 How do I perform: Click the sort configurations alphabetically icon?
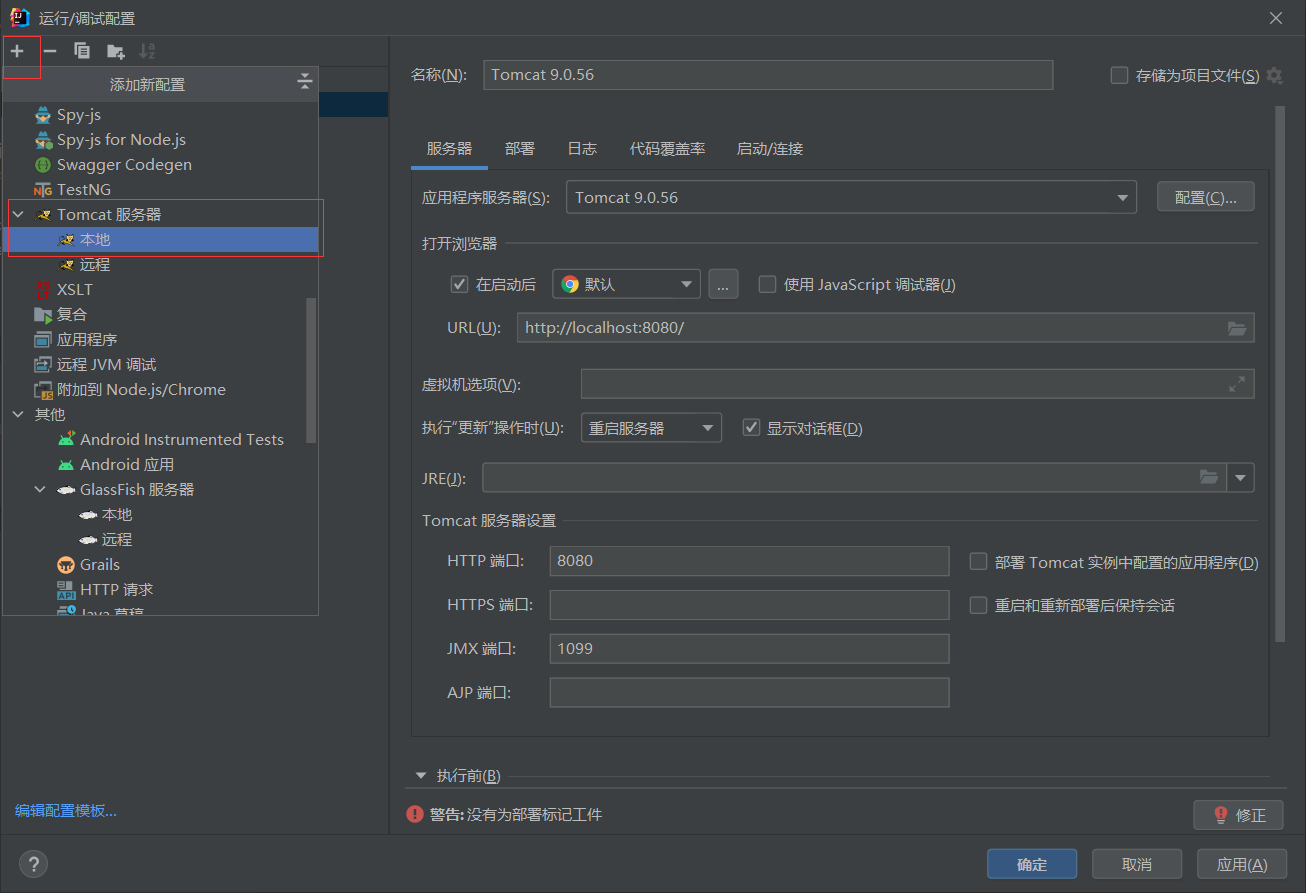[x=148, y=51]
